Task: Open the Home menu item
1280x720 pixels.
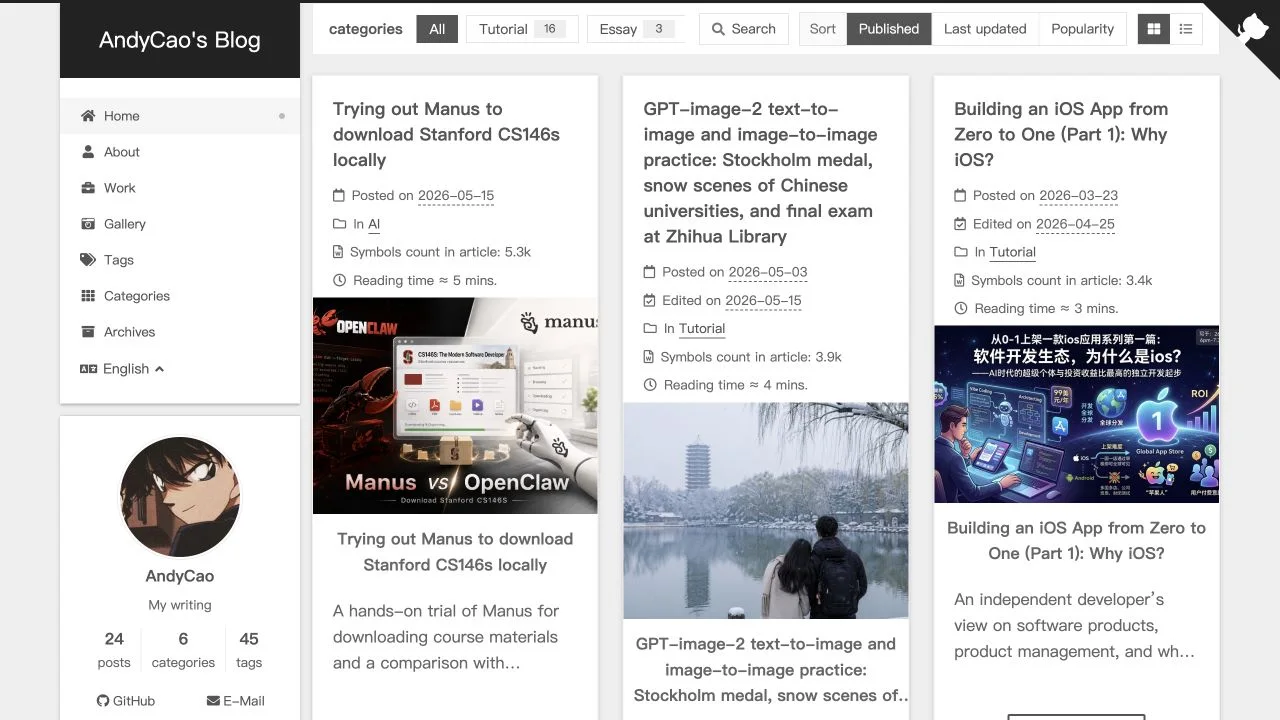Action: (x=180, y=116)
